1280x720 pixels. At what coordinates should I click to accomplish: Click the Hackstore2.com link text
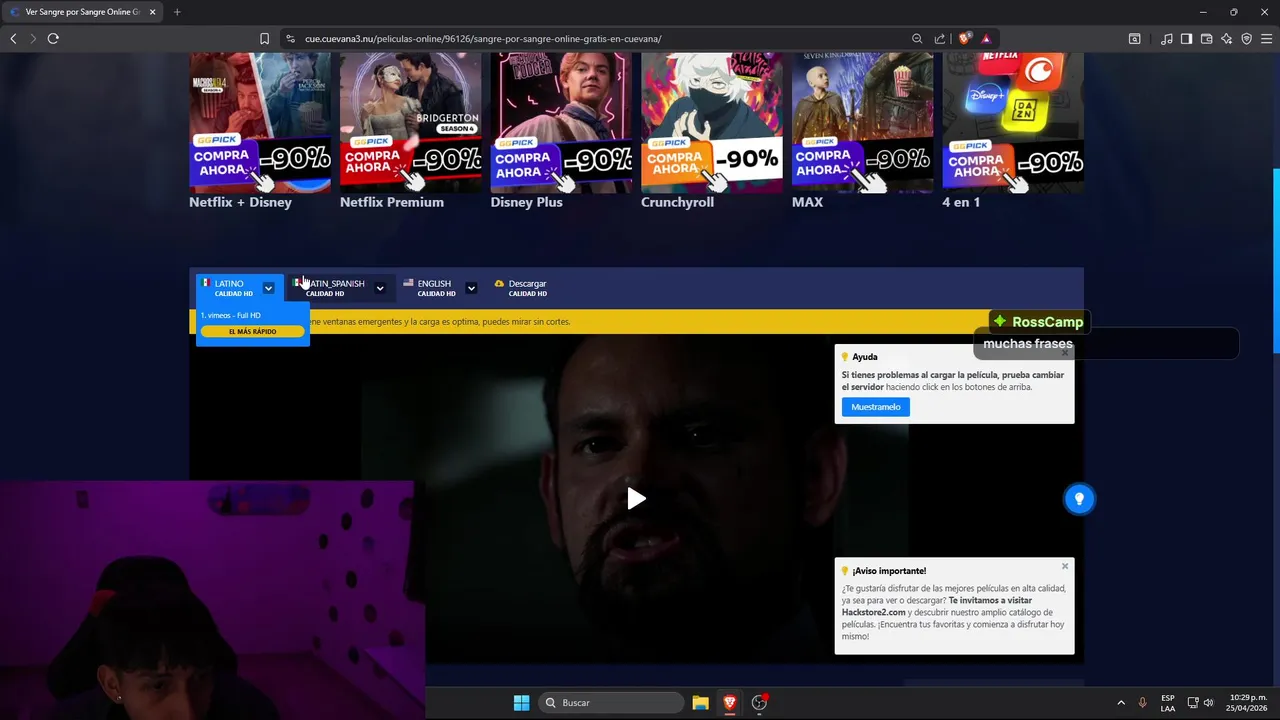coord(874,612)
